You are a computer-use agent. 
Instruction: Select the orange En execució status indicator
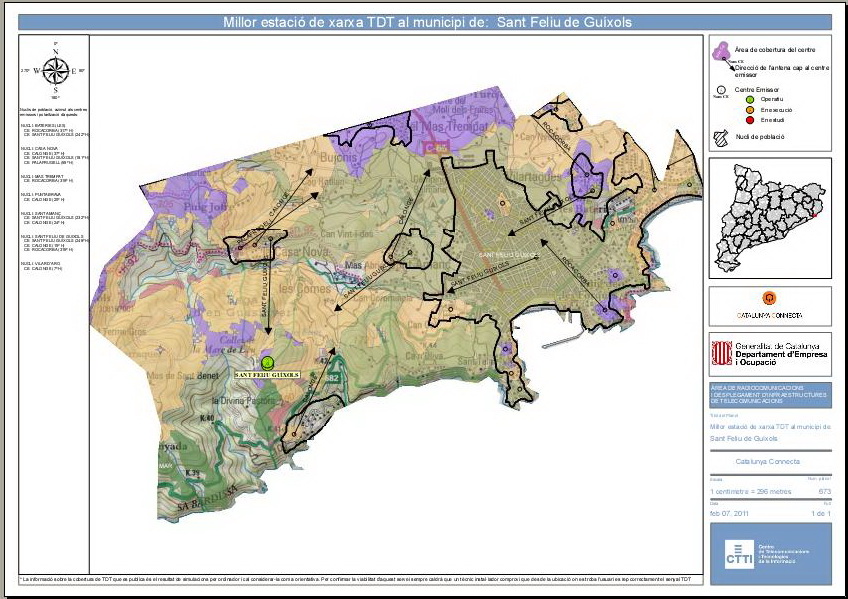[750, 110]
